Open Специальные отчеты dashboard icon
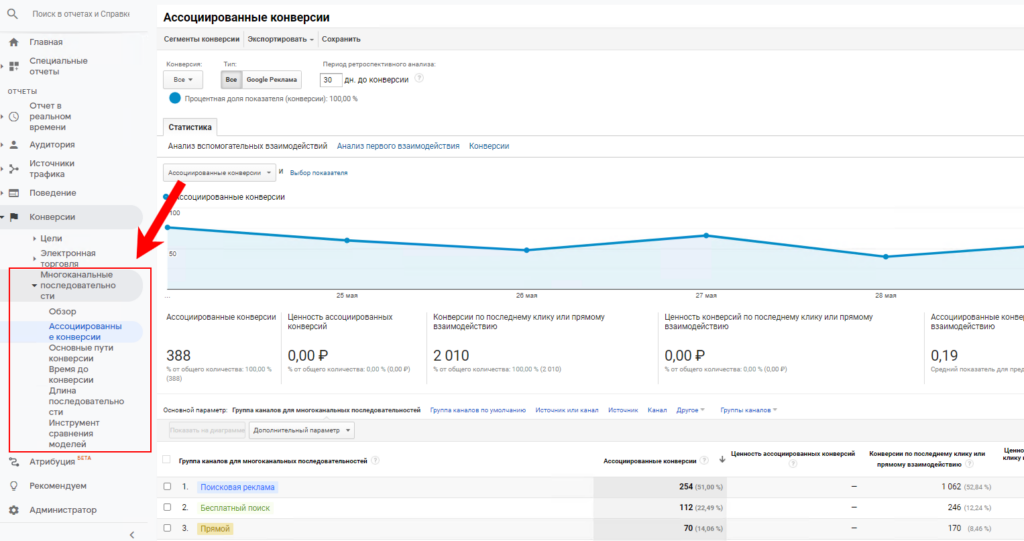 [14, 66]
